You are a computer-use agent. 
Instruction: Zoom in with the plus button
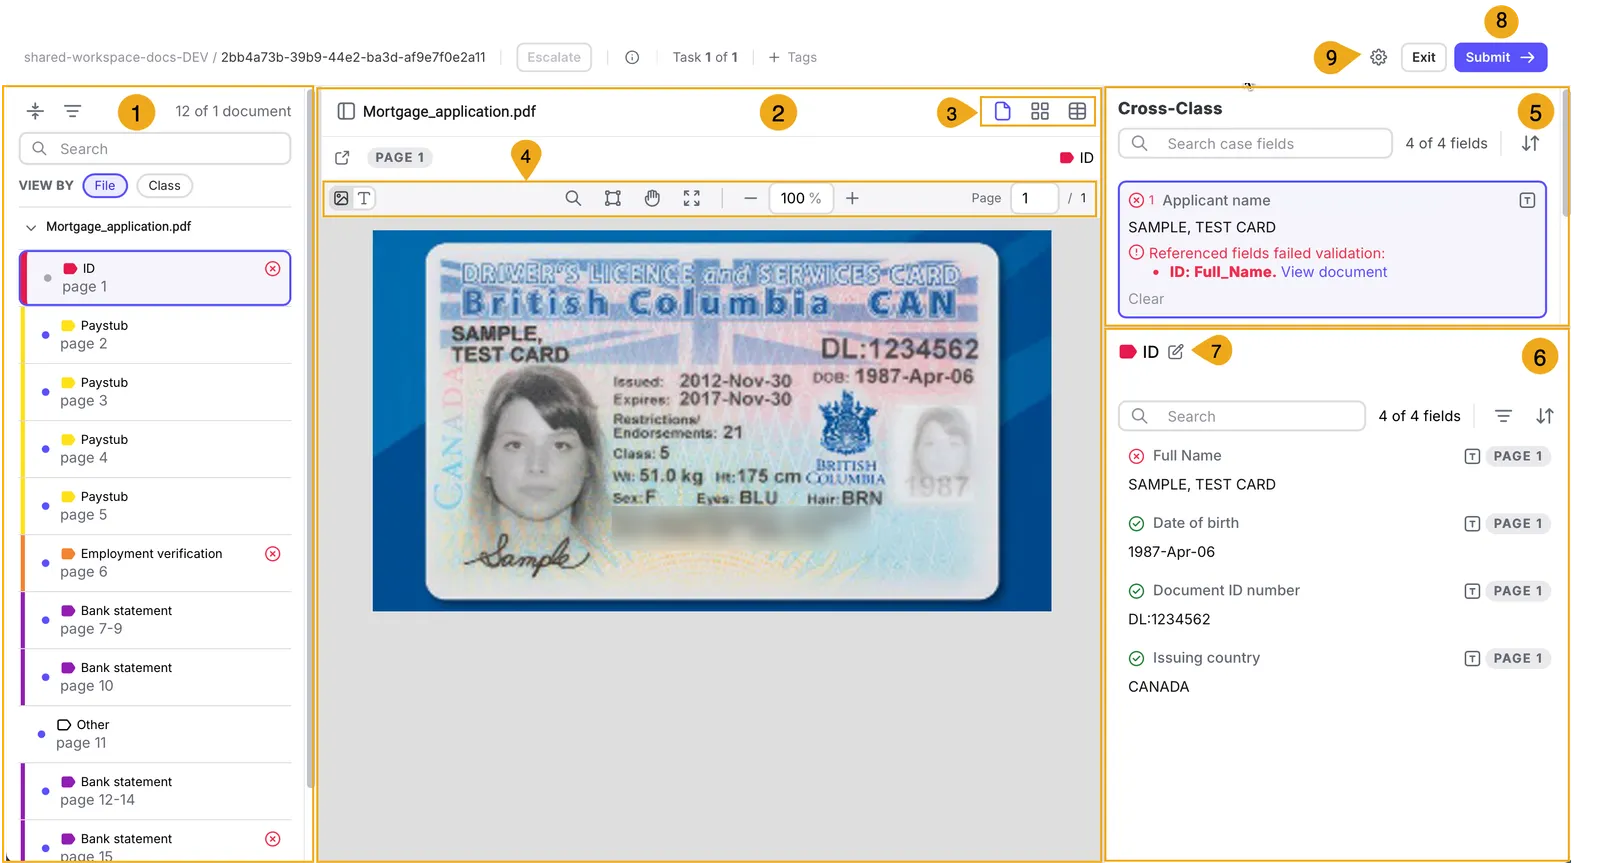coord(852,198)
